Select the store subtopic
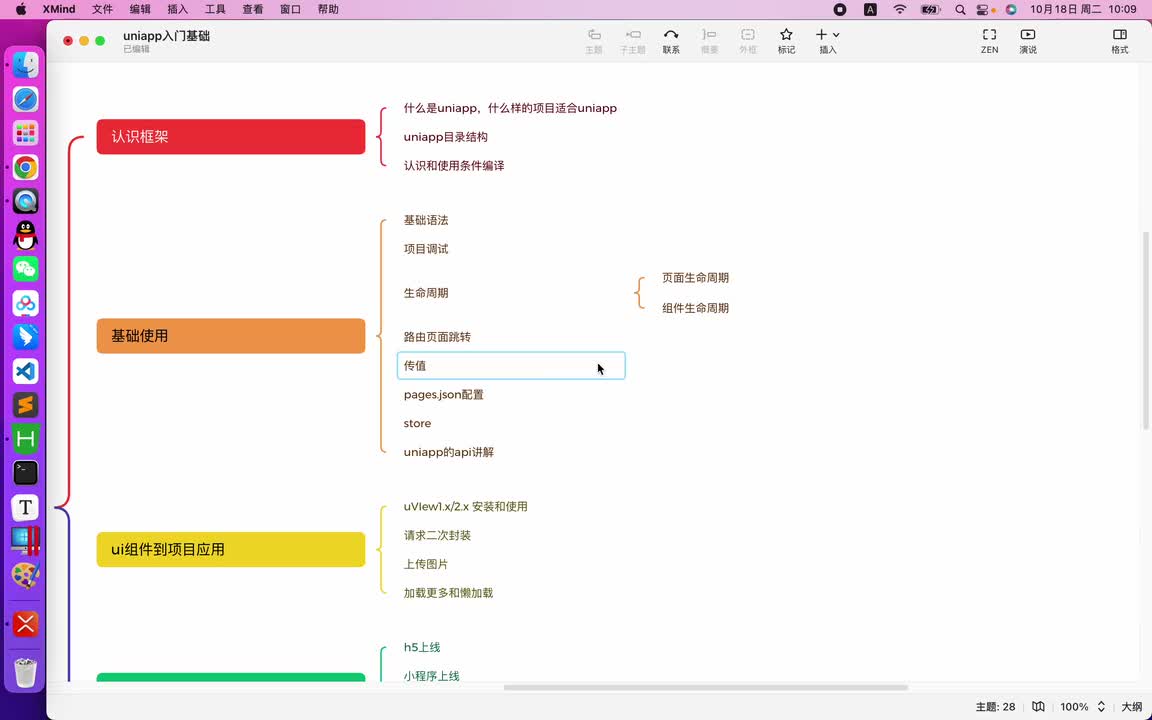1152x720 pixels. pyautogui.click(x=417, y=423)
